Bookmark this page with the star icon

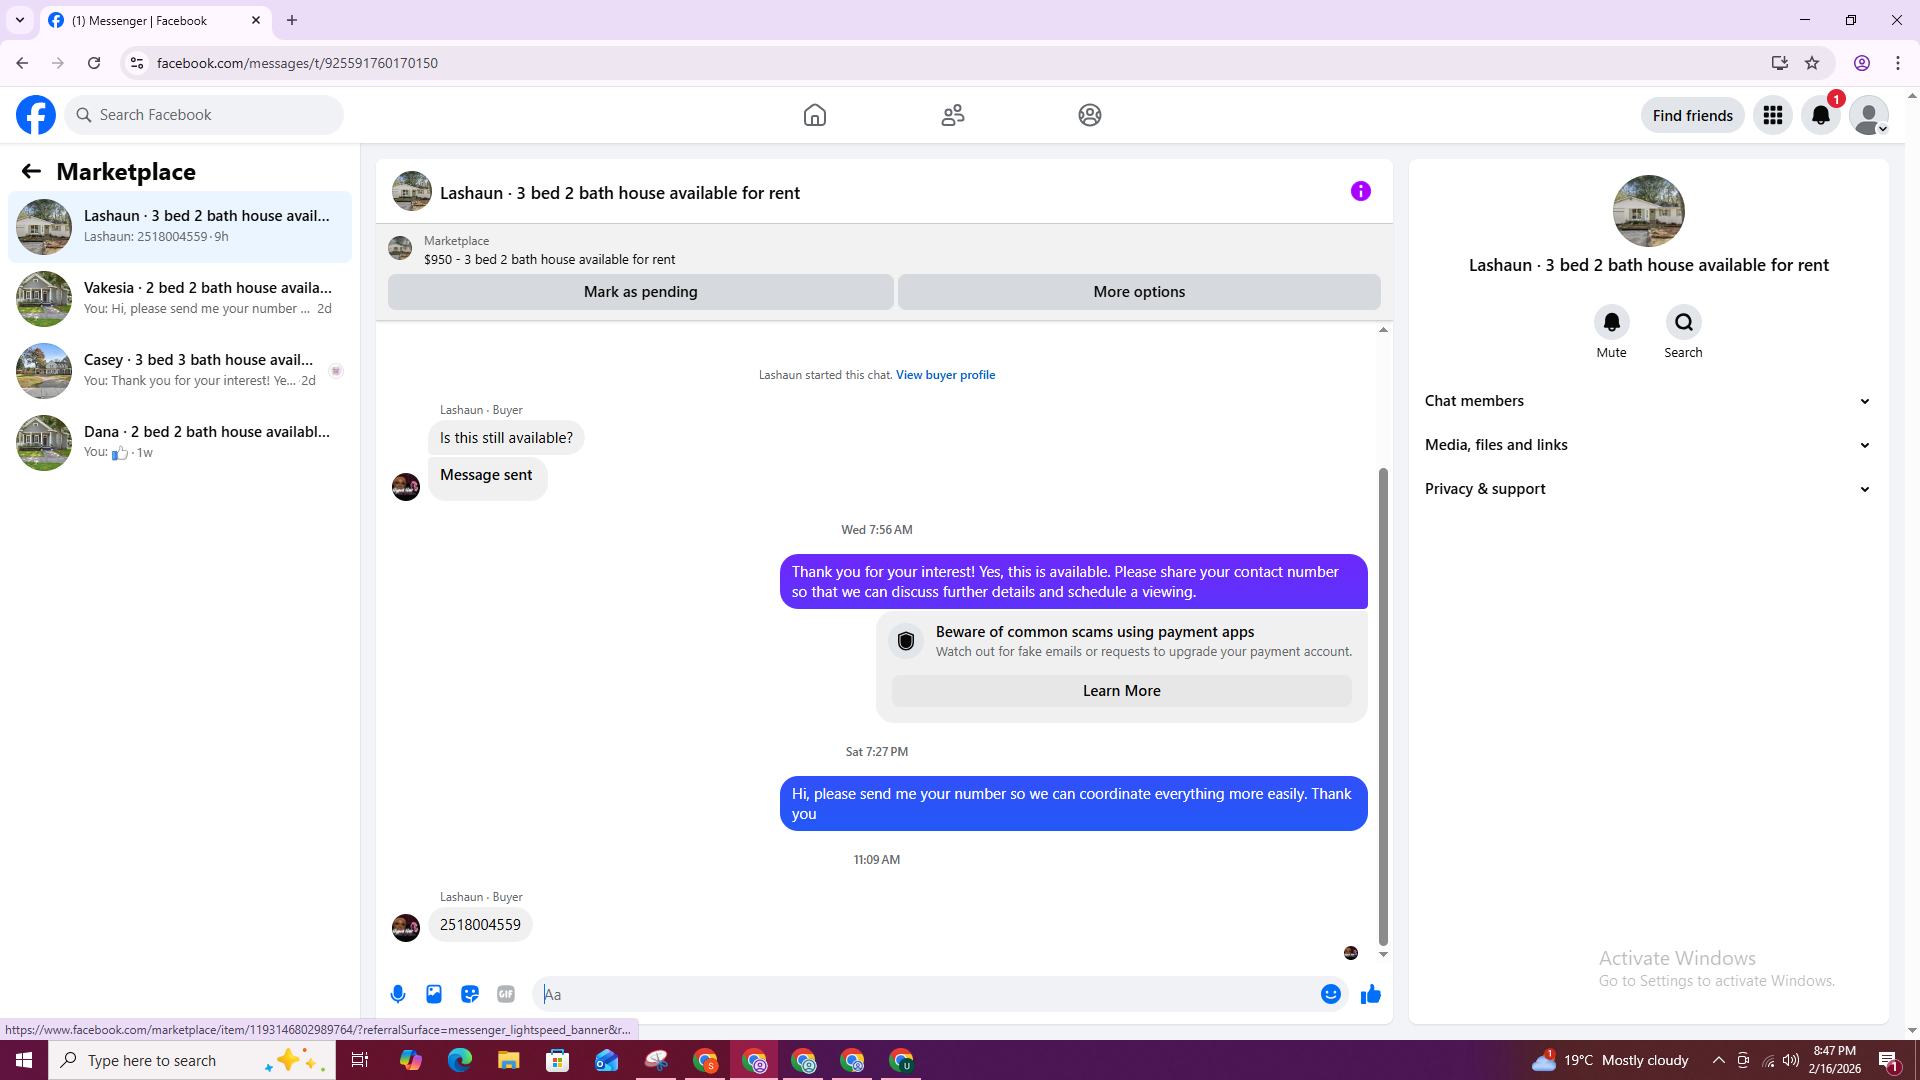click(x=1812, y=63)
